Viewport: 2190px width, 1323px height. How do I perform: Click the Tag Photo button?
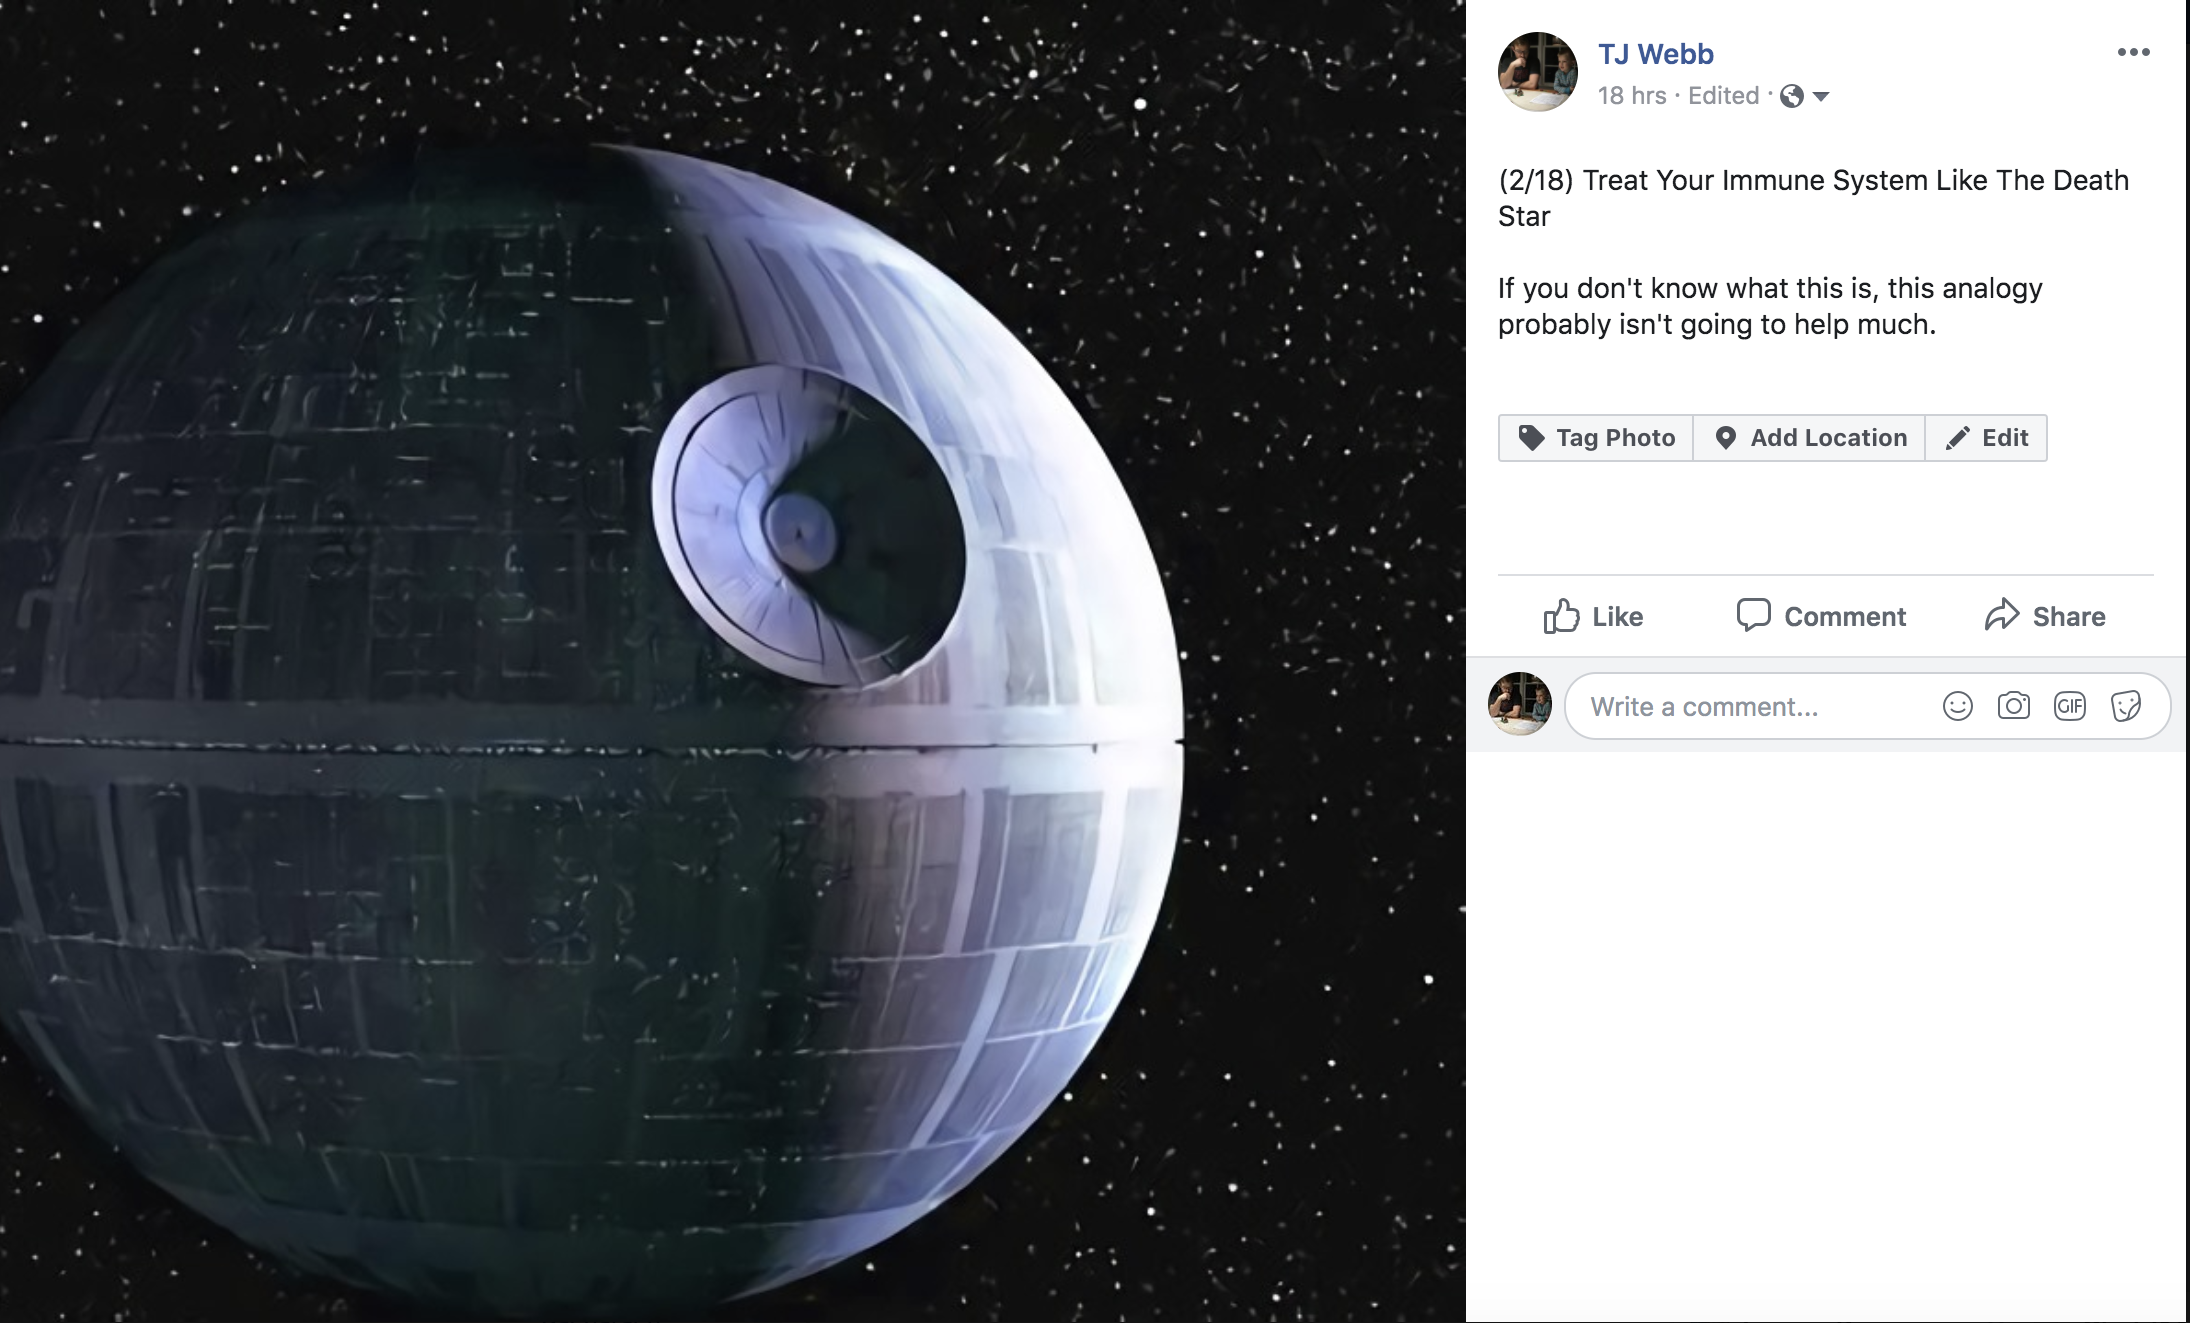[1596, 438]
